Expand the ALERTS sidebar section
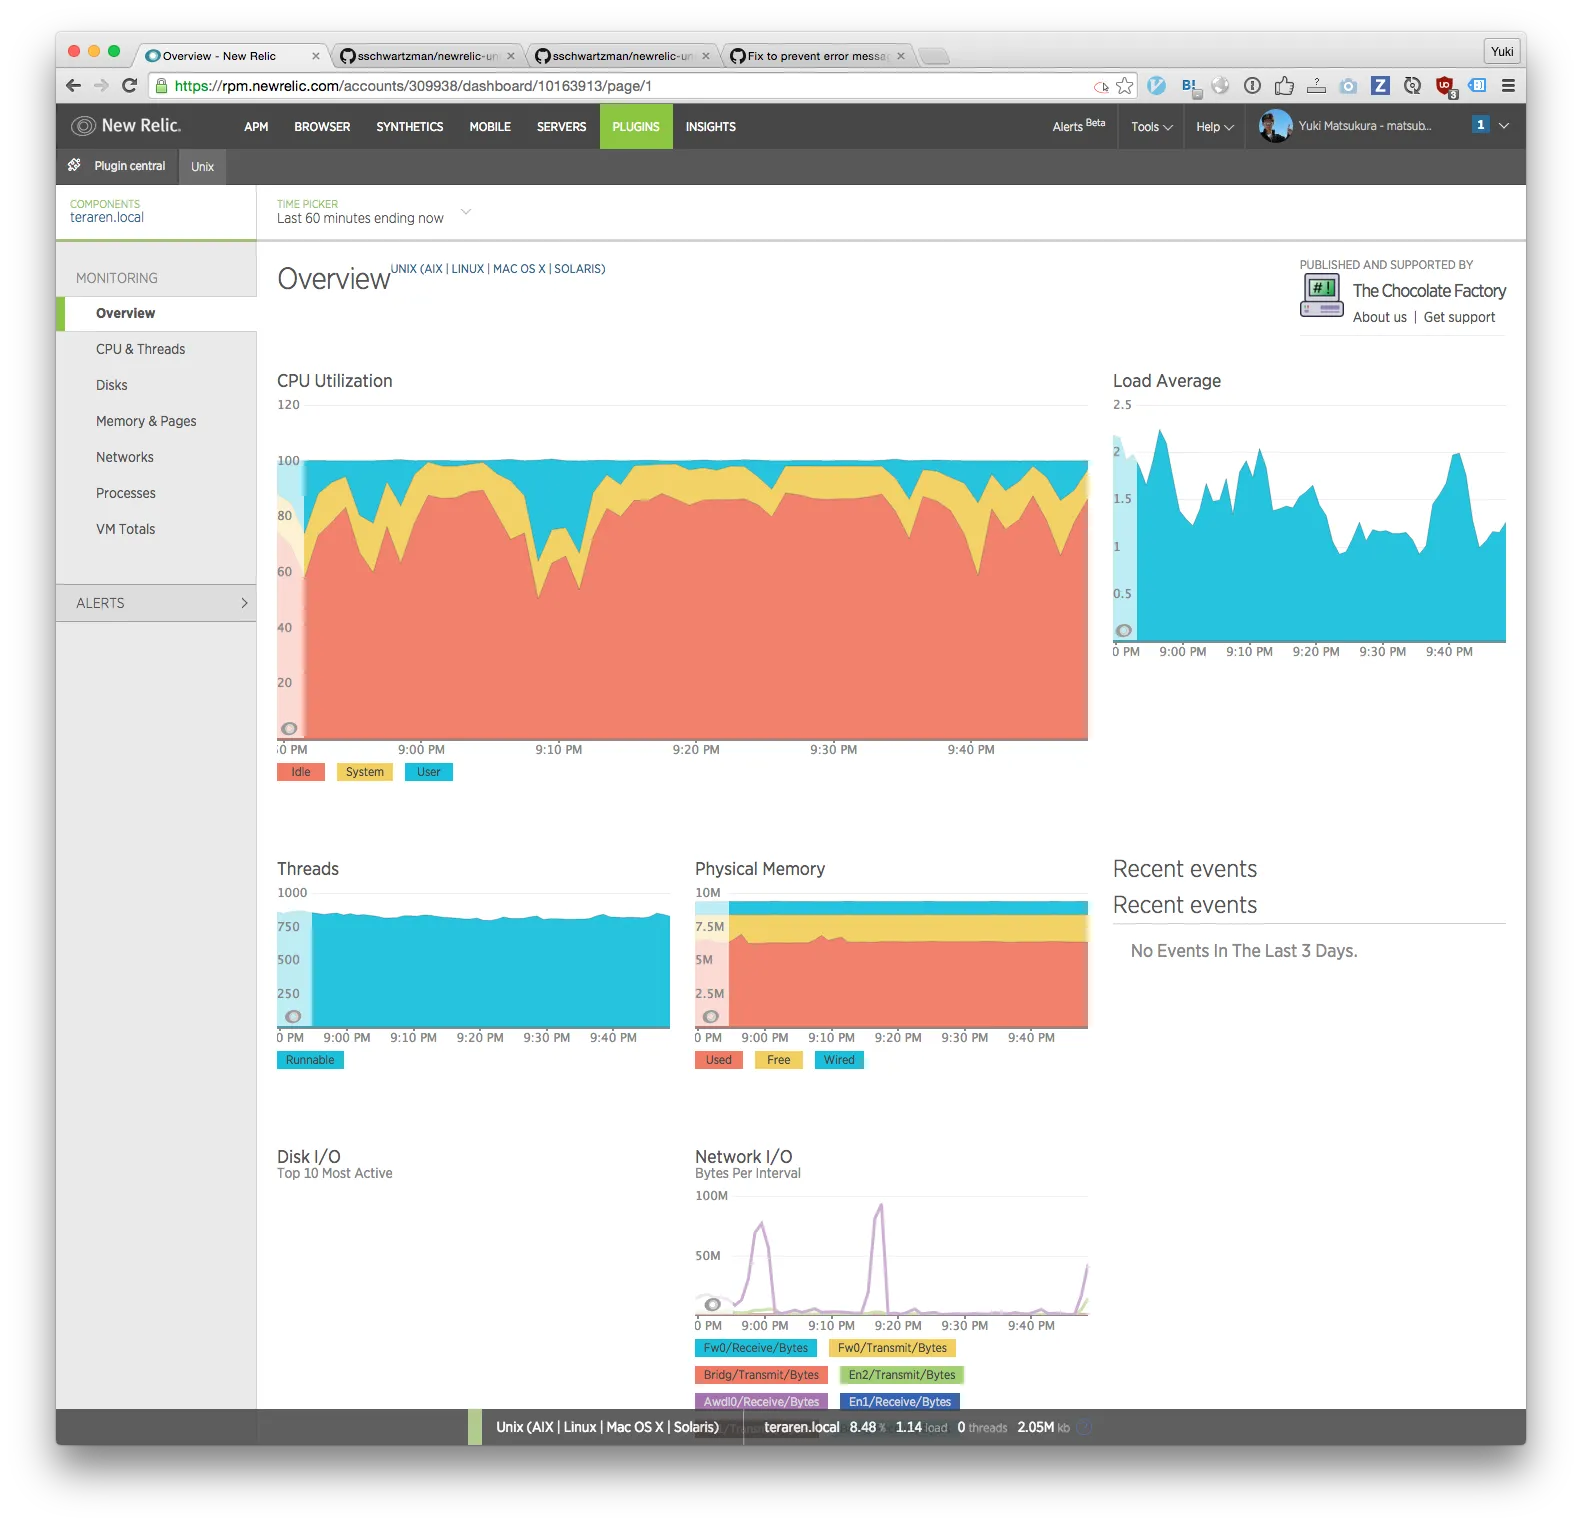 [x=156, y=603]
